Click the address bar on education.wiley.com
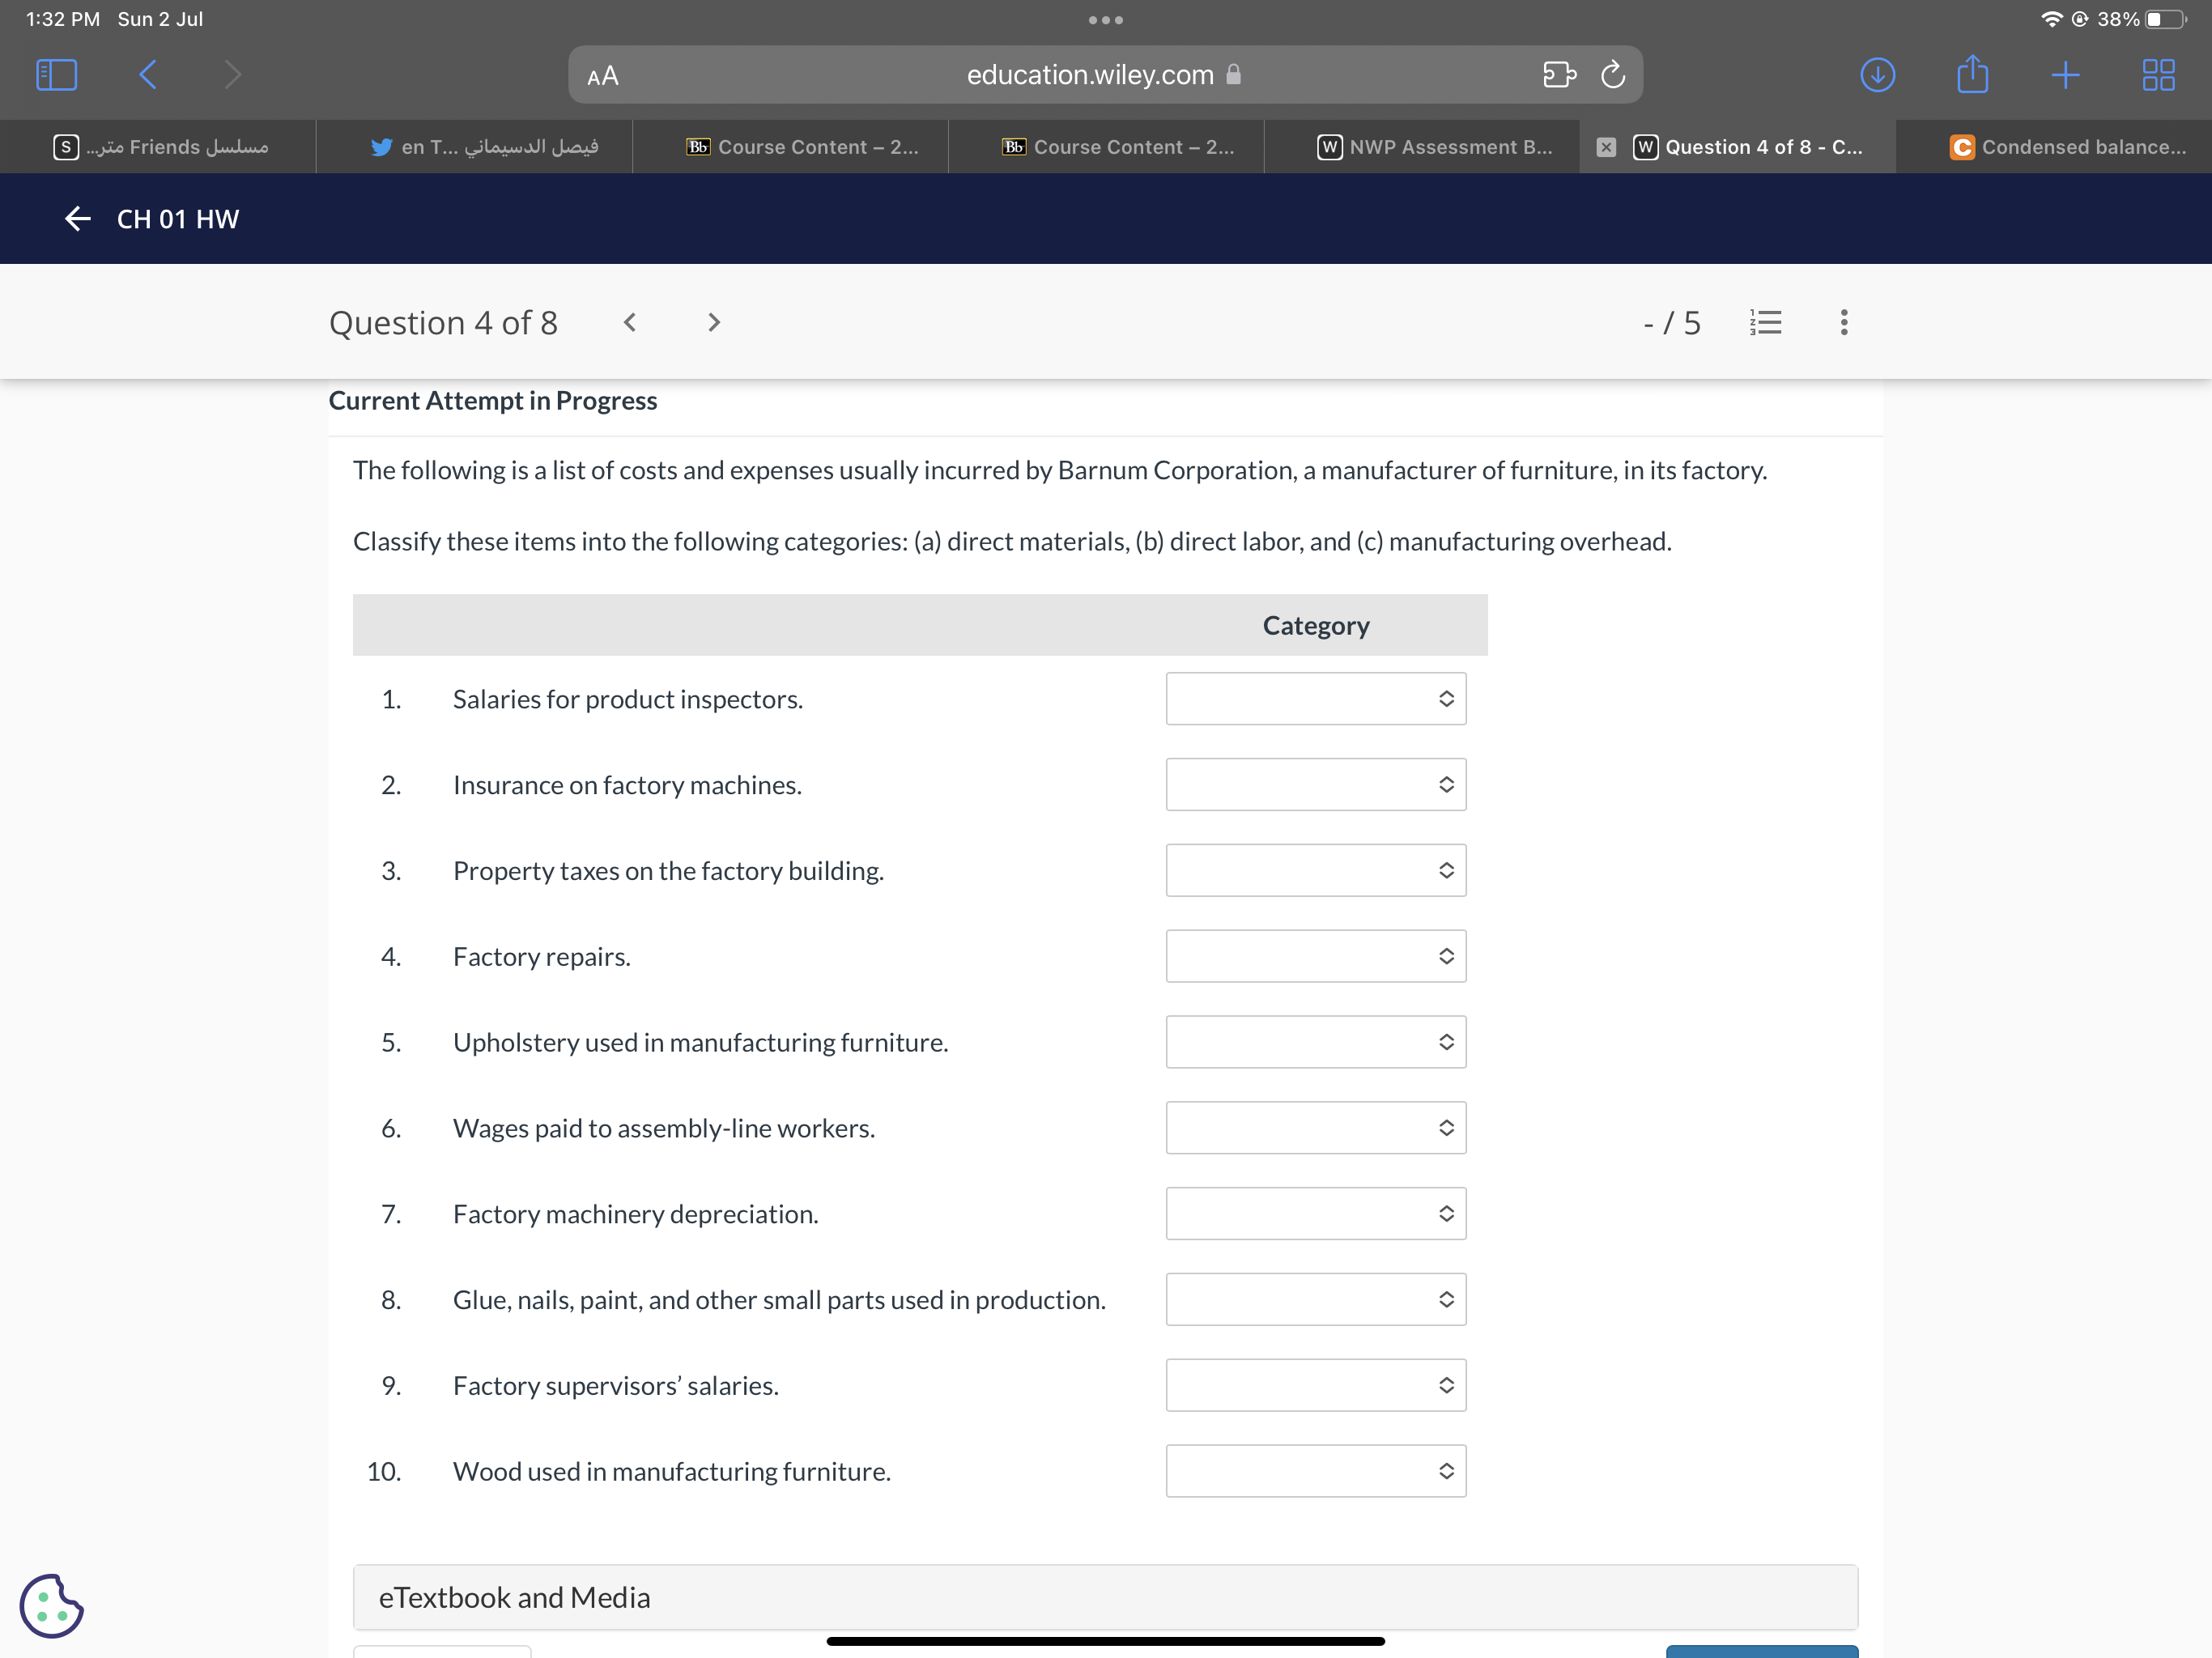 1106,73
